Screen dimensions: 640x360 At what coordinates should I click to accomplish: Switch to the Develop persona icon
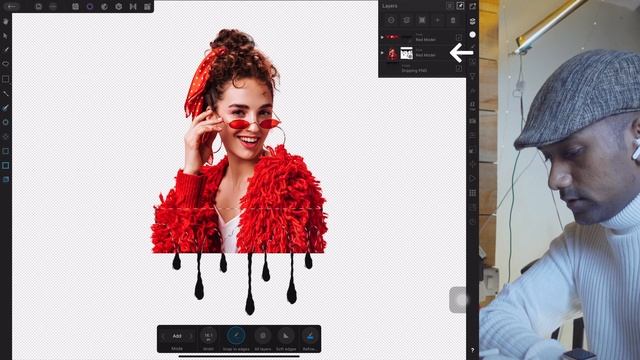(x=118, y=7)
